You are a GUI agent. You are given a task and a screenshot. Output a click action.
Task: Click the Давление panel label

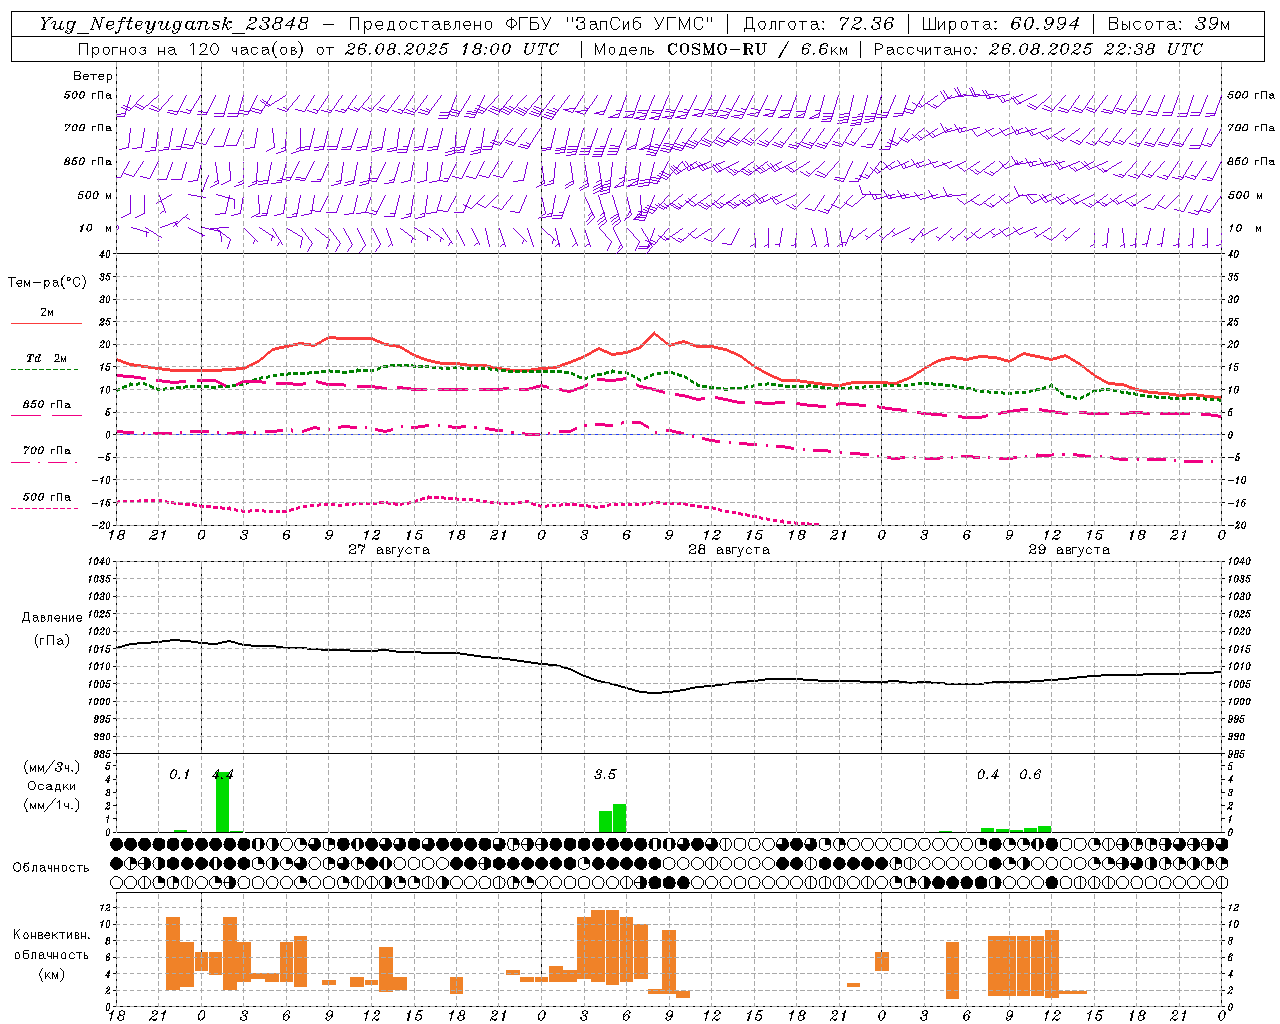click(50, 617)
